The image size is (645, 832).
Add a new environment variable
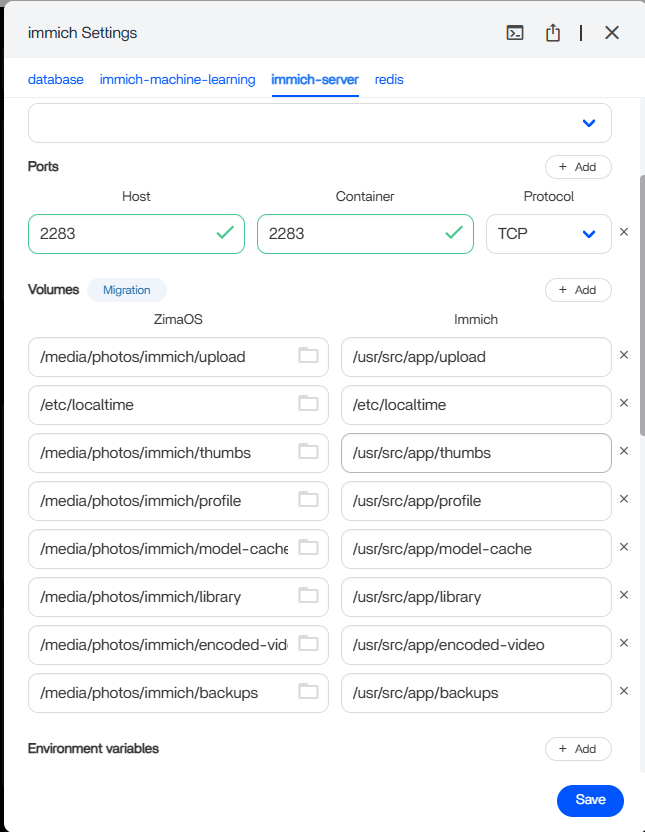click(x=578, y=749)
